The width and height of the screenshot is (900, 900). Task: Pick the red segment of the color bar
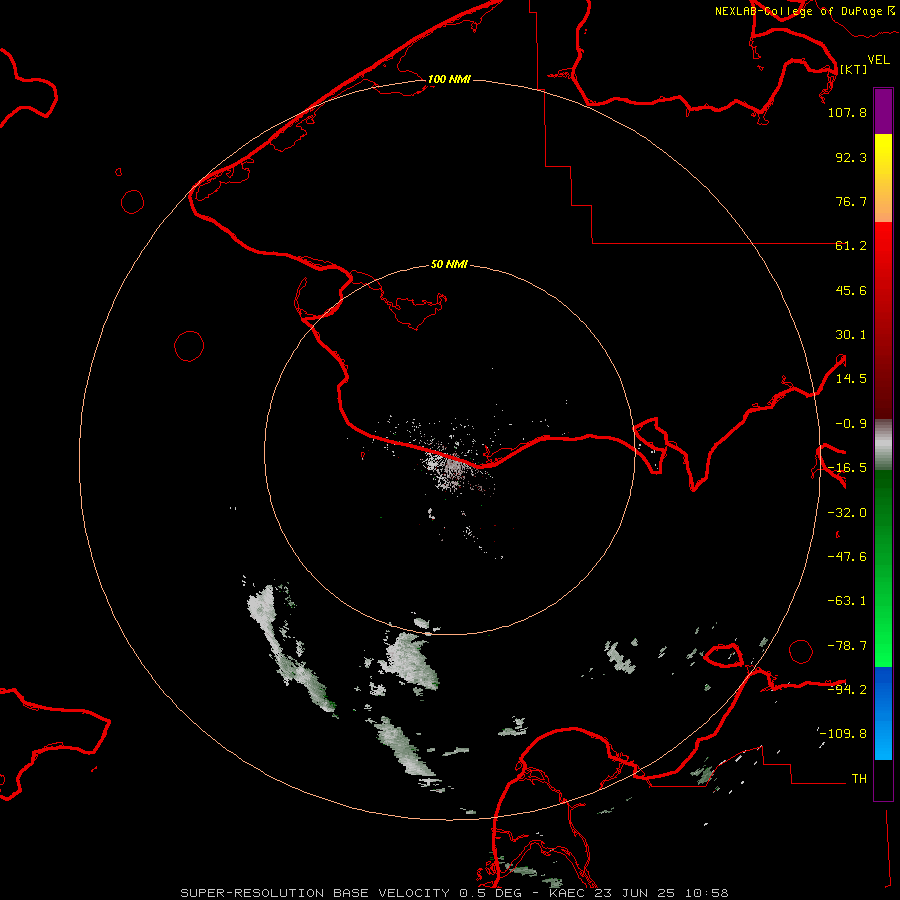coord(883,320)
